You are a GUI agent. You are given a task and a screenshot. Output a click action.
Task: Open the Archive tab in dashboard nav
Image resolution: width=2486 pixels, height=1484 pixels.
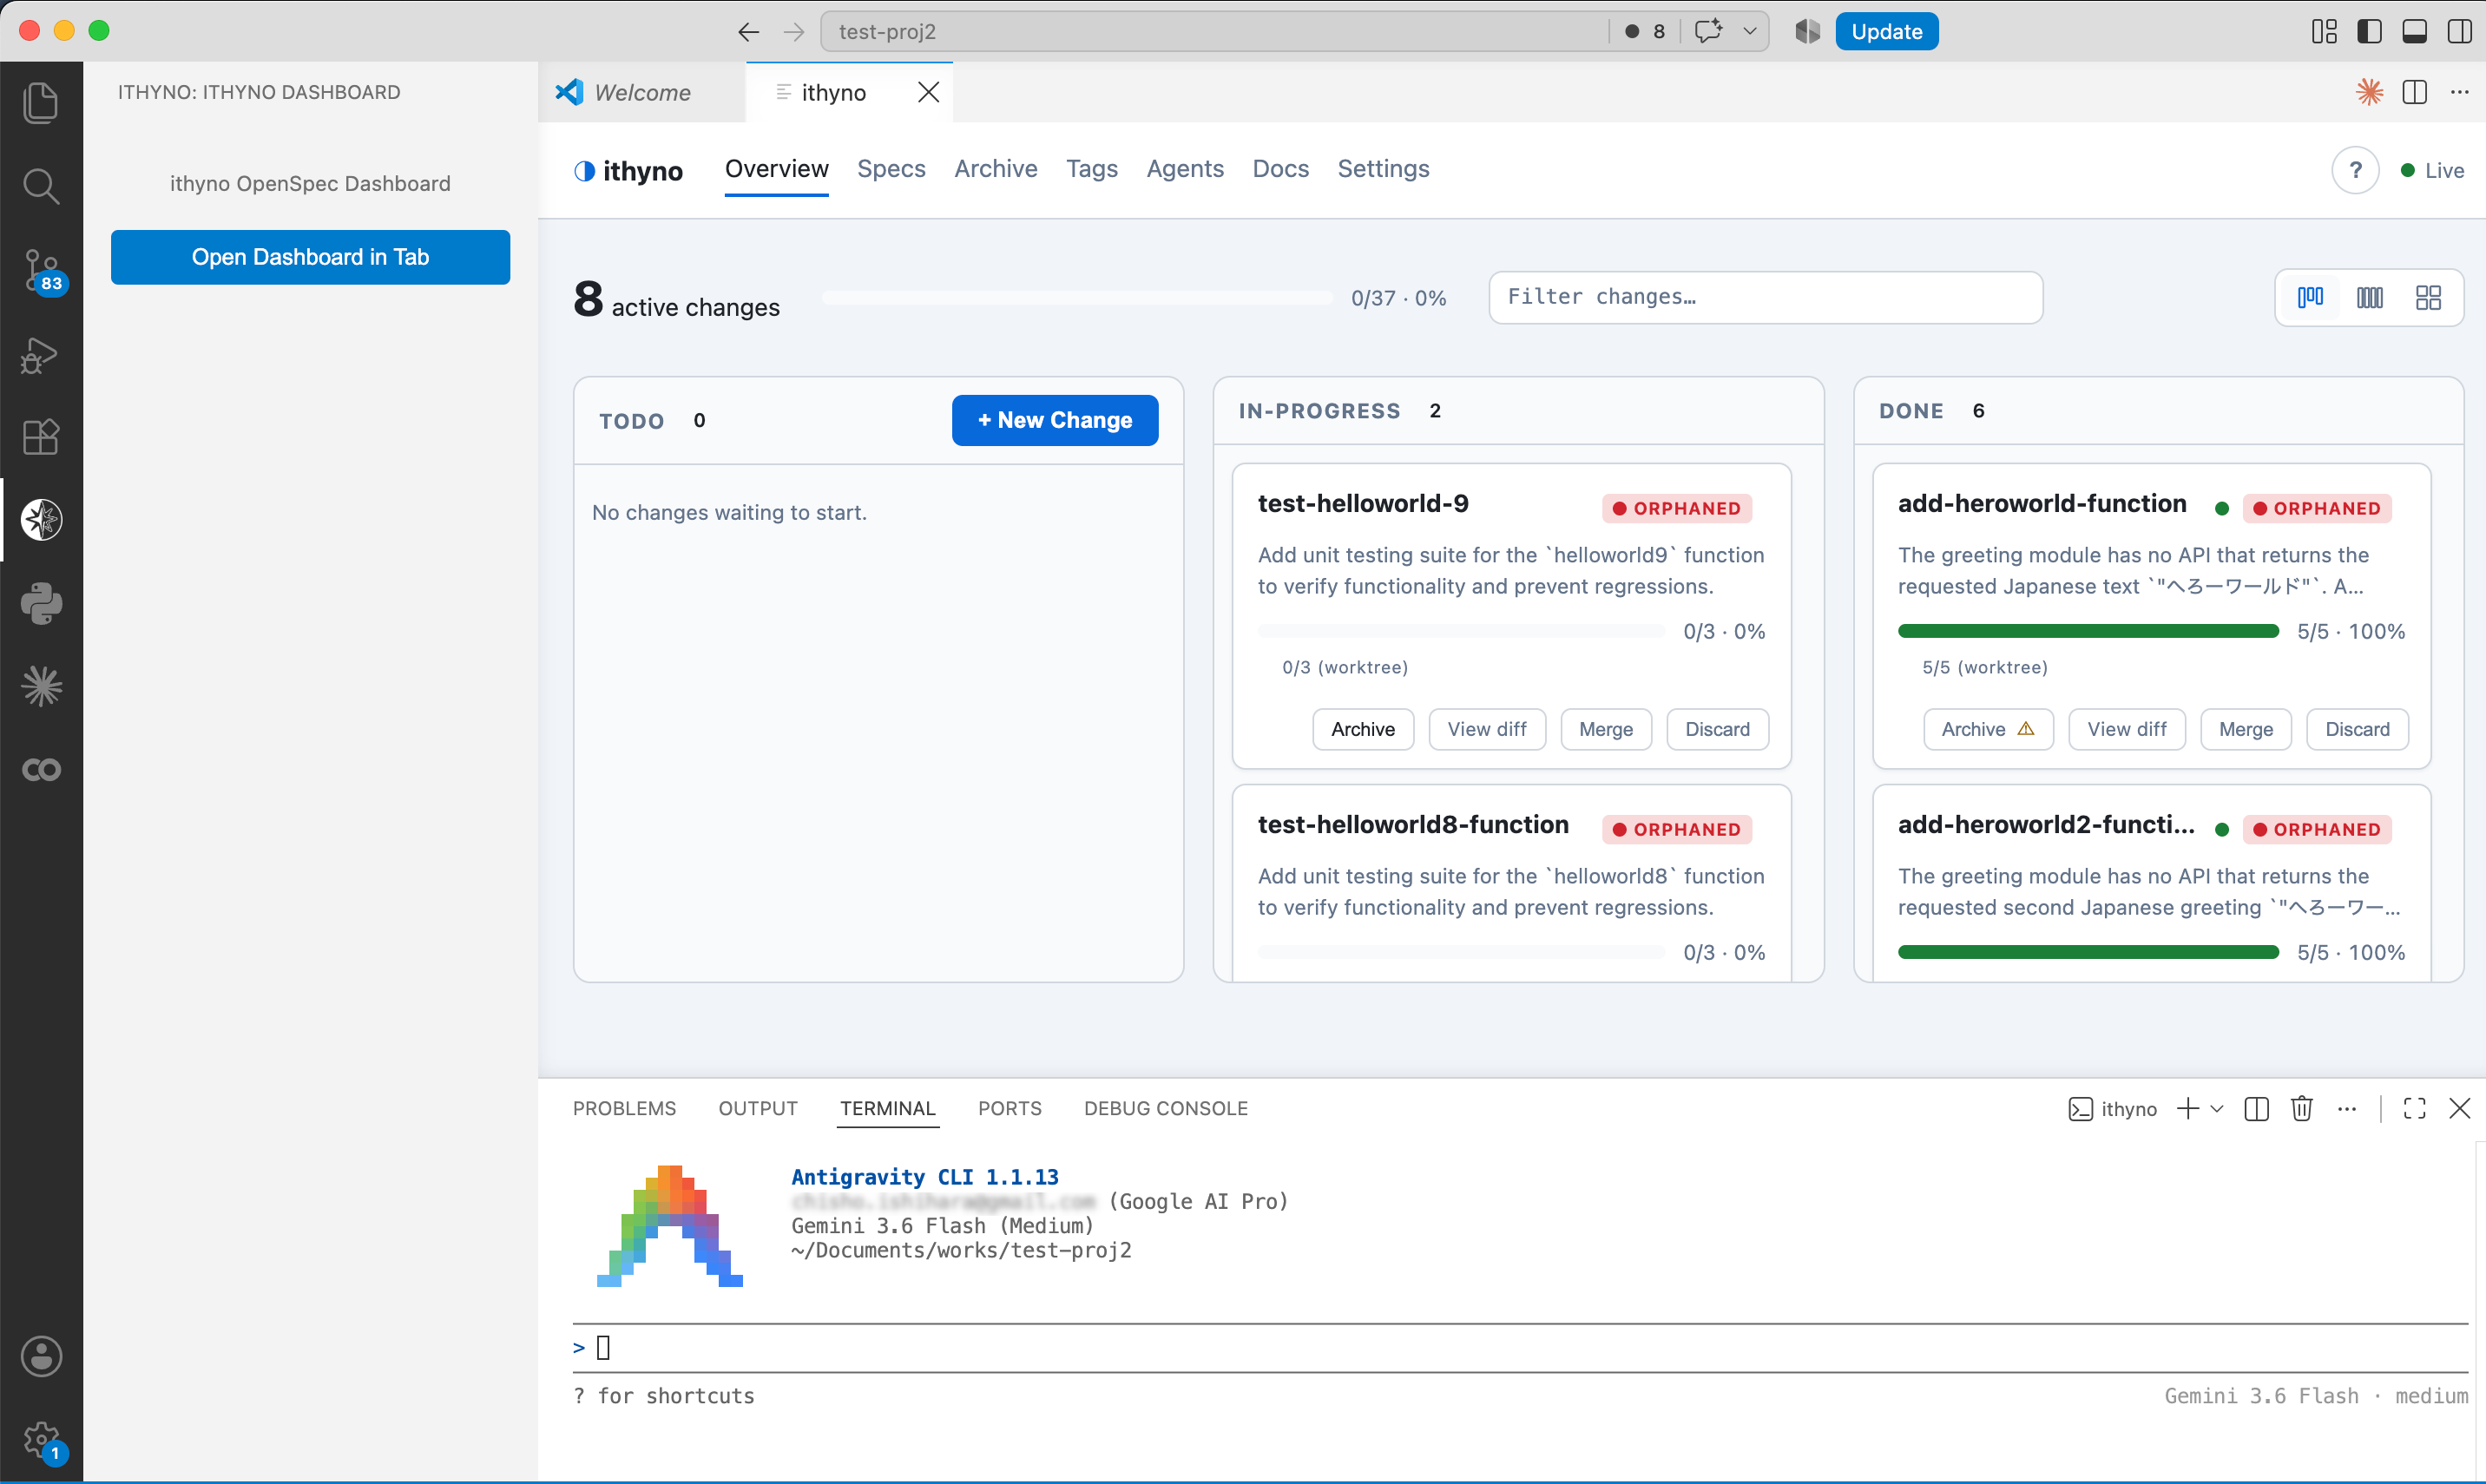pyautogui.click(x=995, y=168)
